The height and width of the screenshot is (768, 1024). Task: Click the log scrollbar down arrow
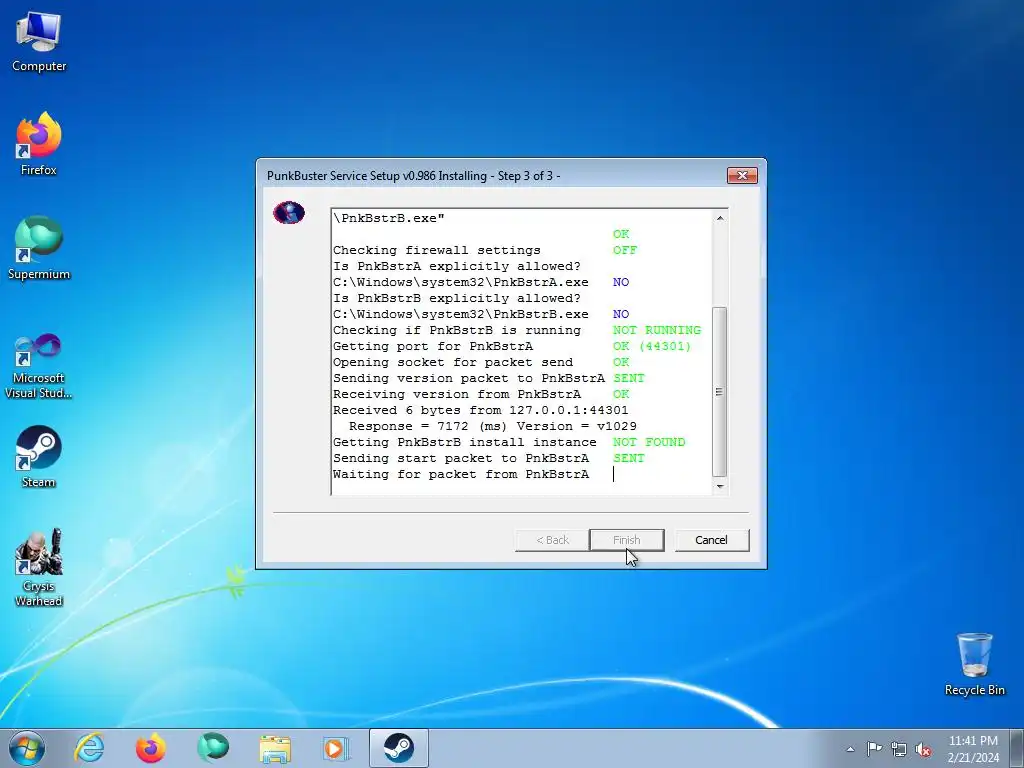720,486
